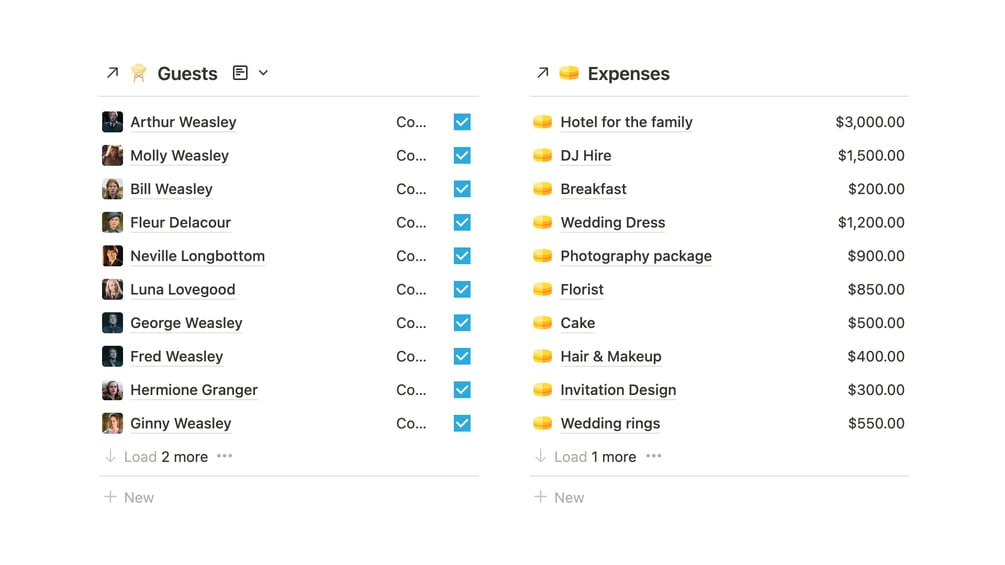Expand the Guests view dropdown chevron
The height and width of the screenshot is (565, 1005).
point(263,73)
